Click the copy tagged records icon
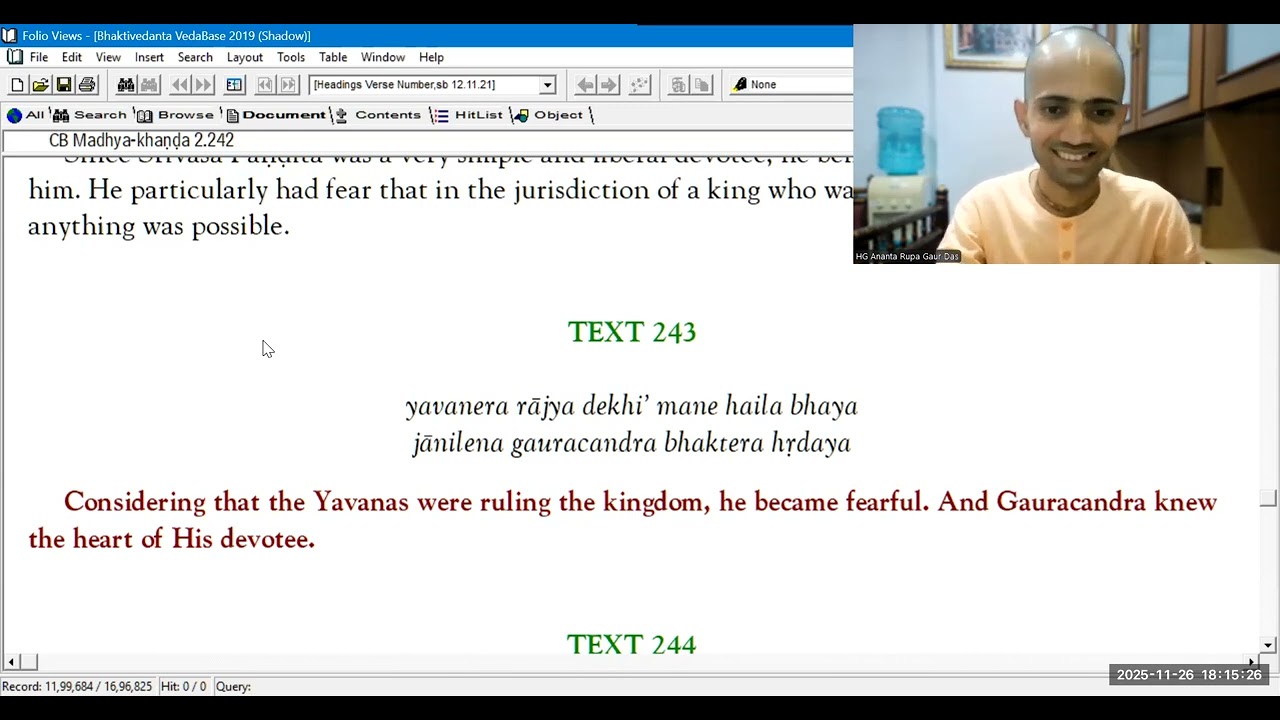The width and height of the screenshot is (1280, 720). pyautogui.click(x=702, y=85)
